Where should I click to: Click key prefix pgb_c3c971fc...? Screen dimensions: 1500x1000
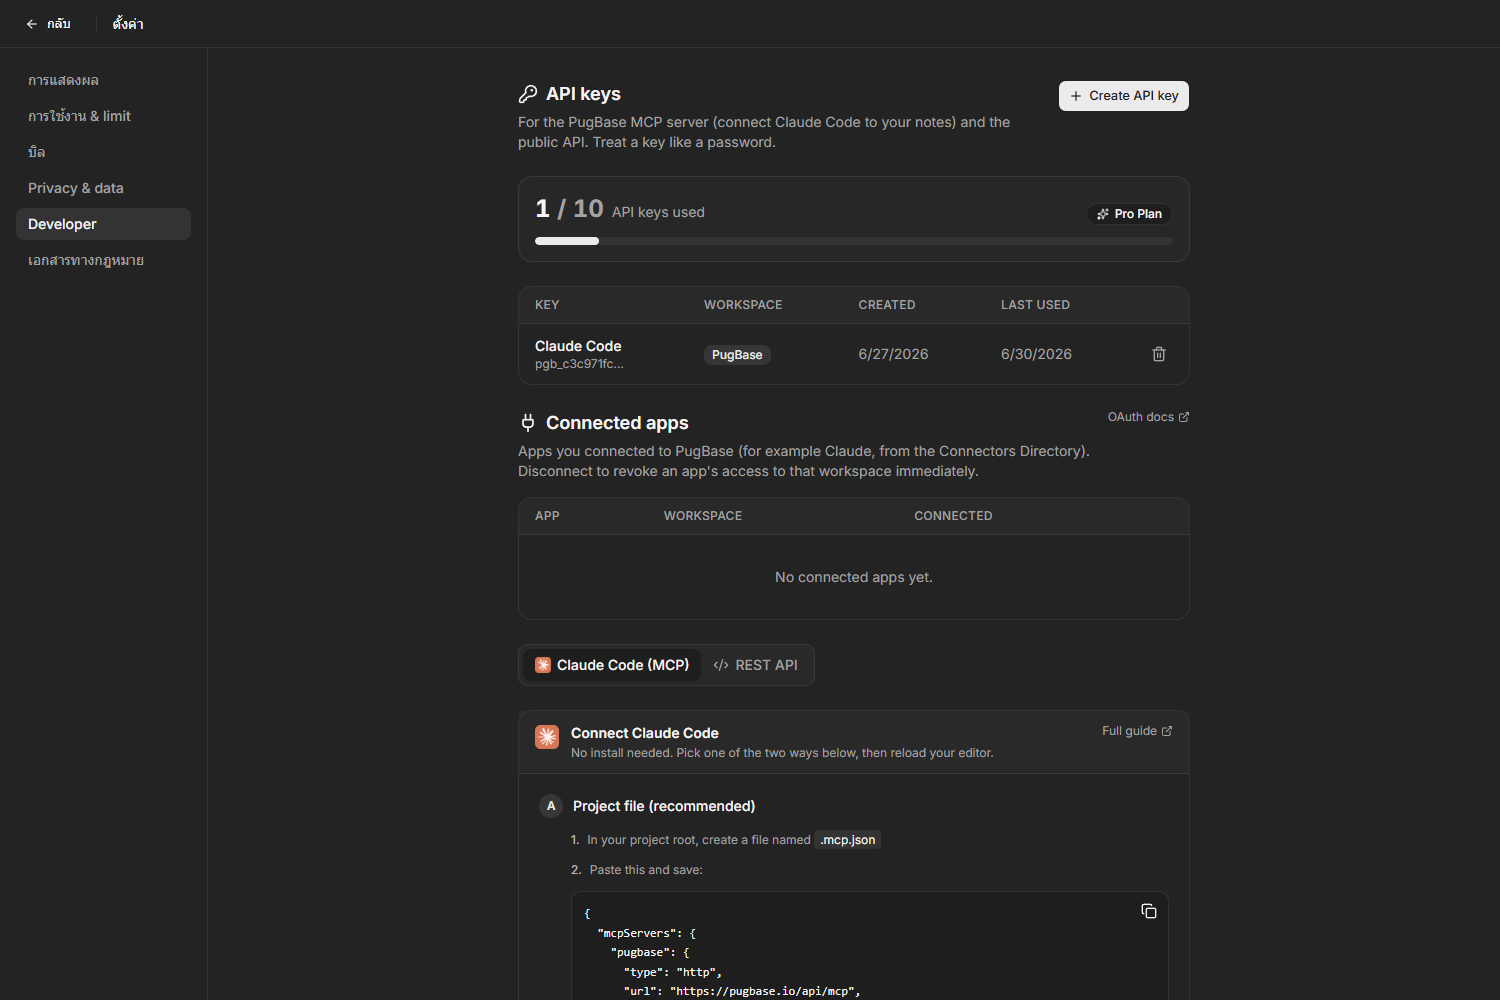click(x=579, y=364)
